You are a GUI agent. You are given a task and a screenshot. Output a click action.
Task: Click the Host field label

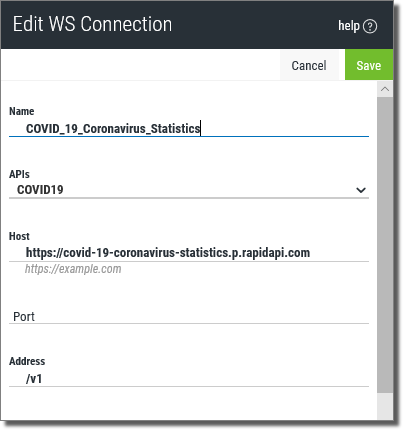(x=19, y=236)
